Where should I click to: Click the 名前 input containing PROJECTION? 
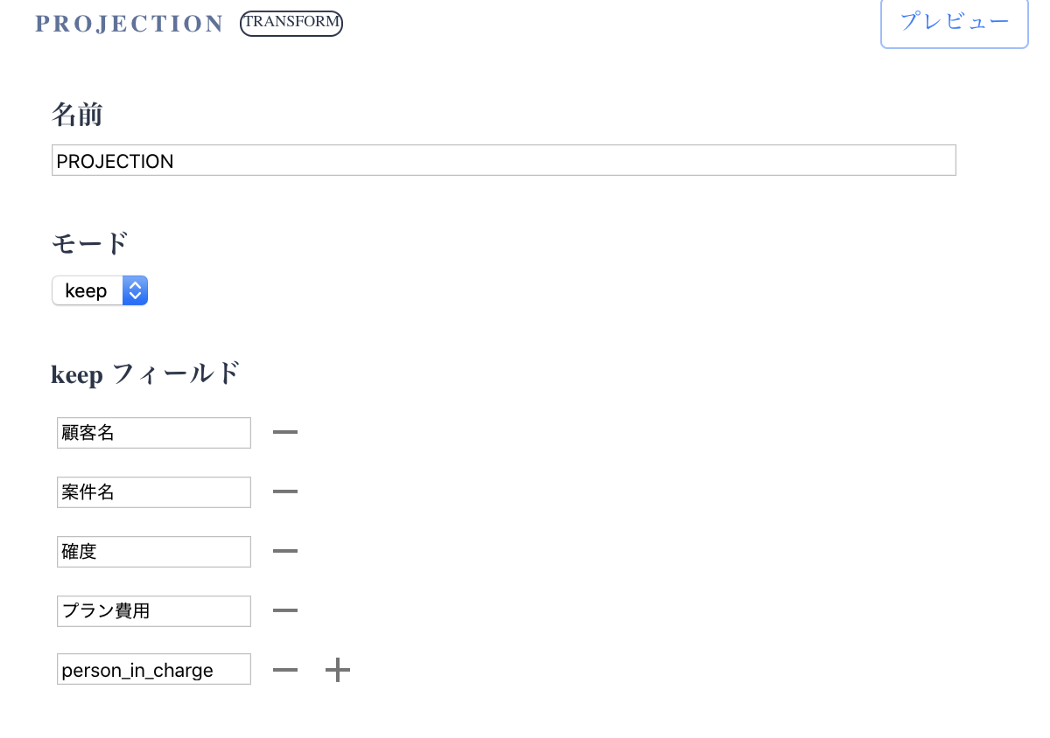tap(503, 161)
